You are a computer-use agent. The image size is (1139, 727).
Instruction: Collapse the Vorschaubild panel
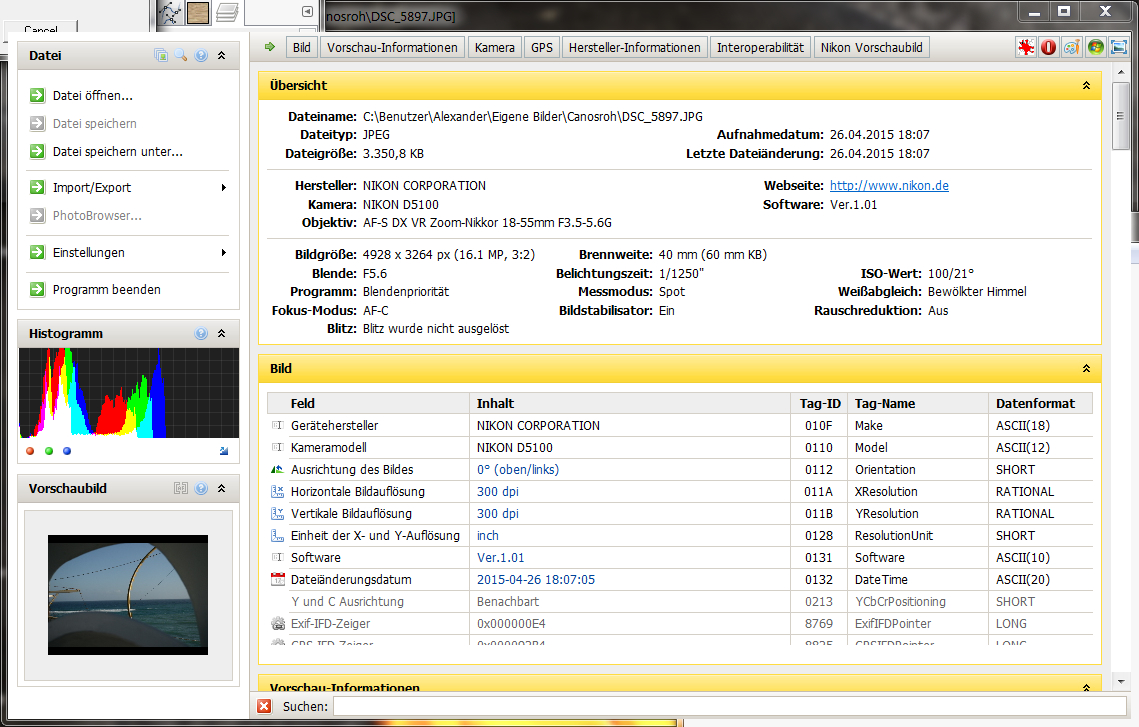(x=221, y=489)
